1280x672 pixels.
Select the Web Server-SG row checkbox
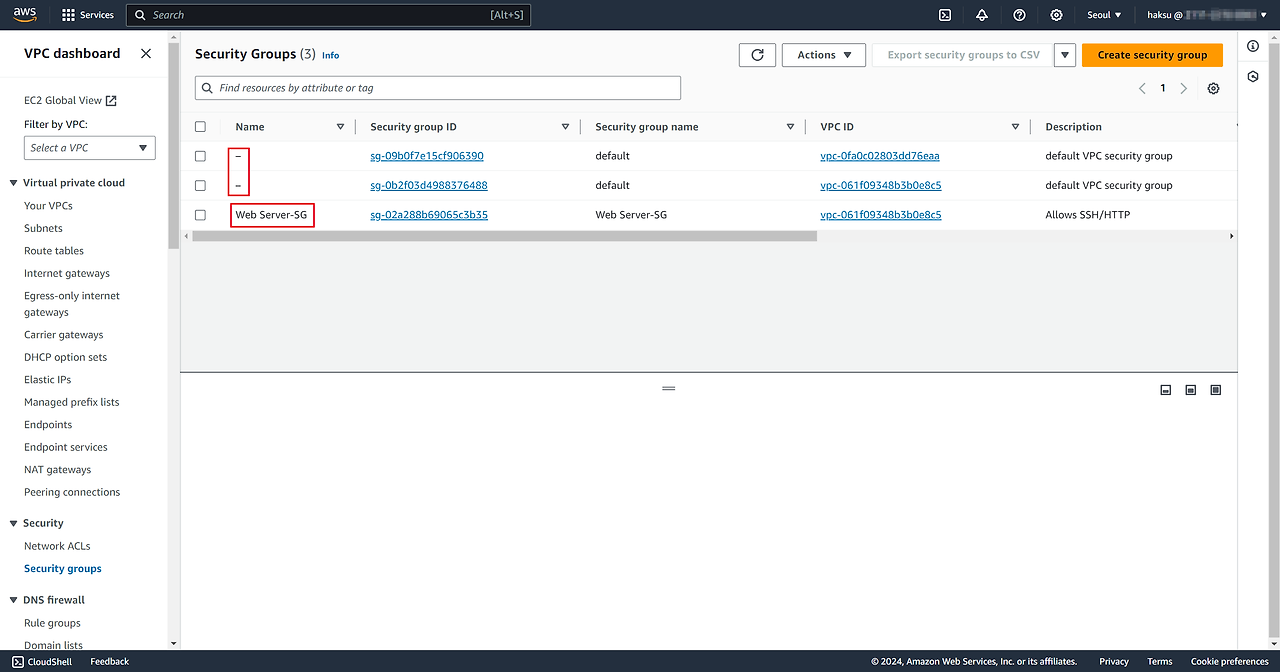[x=201, y=215]
